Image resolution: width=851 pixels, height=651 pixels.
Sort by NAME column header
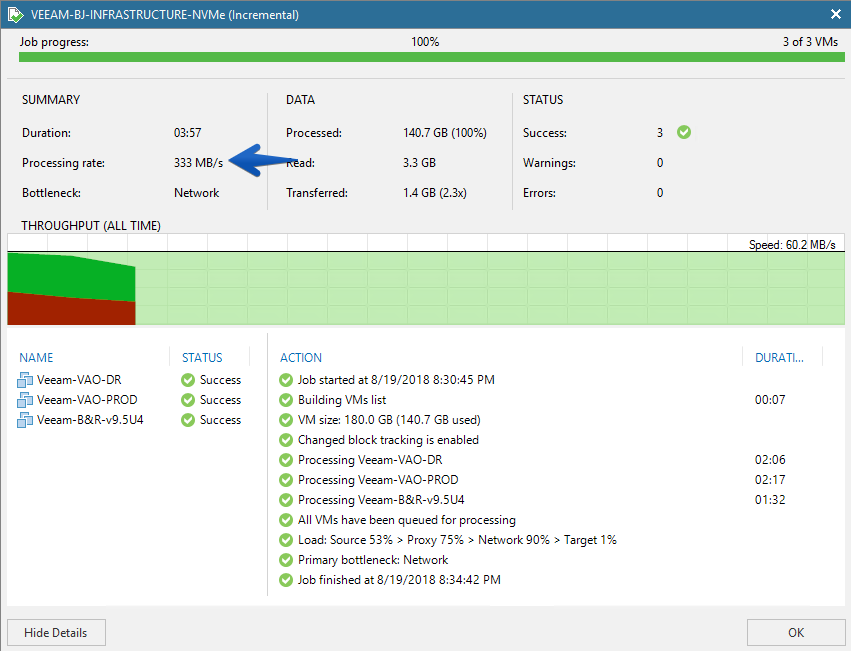36,358
